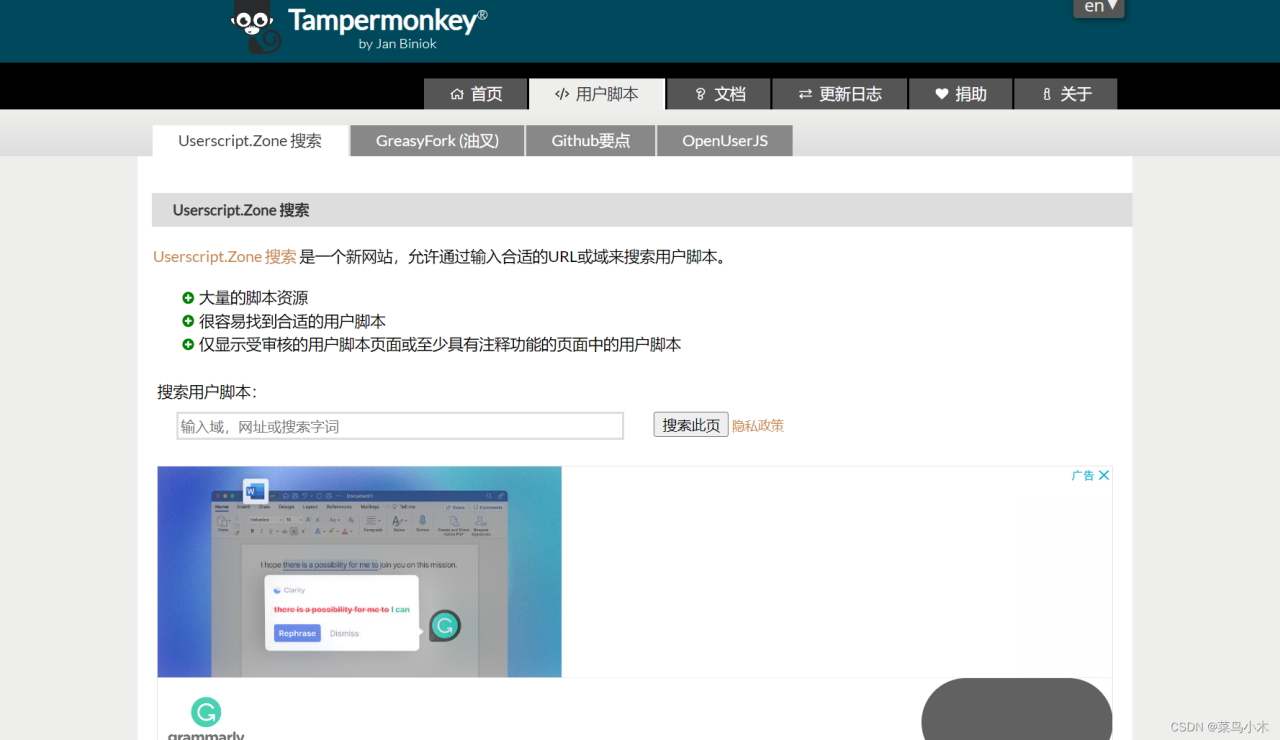
Task: Switch to the GreasyFork (油叉) sub-tab
Action: [437, 141]
